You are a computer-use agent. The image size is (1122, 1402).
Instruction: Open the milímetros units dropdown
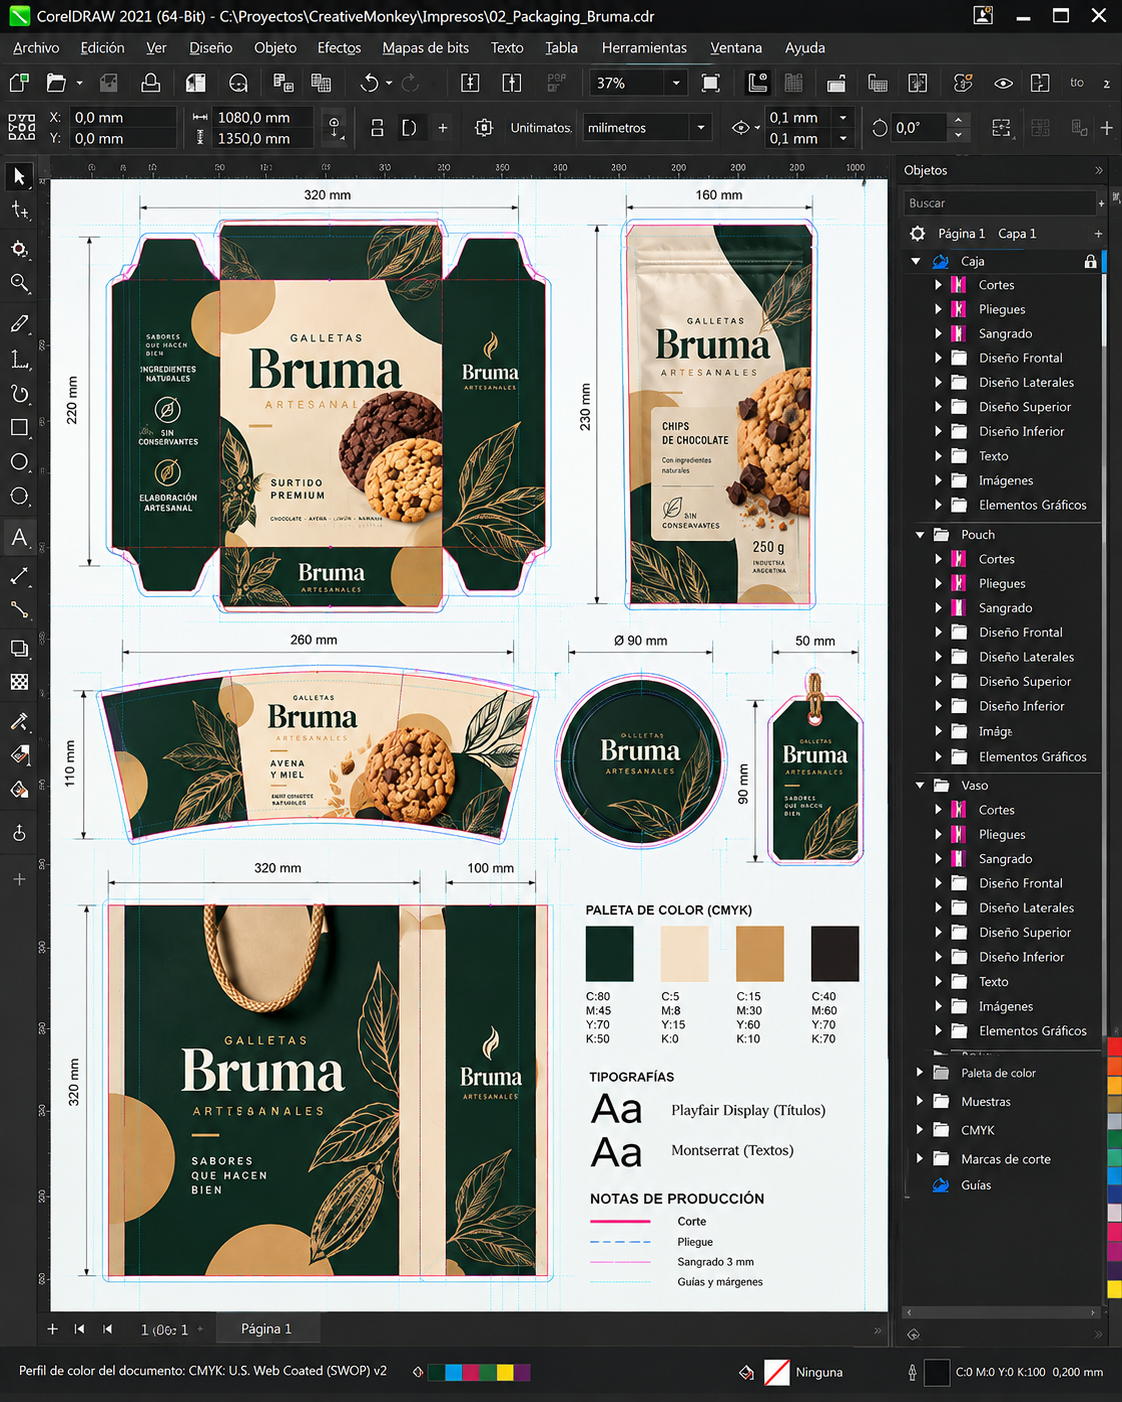[x=701, y=128]
